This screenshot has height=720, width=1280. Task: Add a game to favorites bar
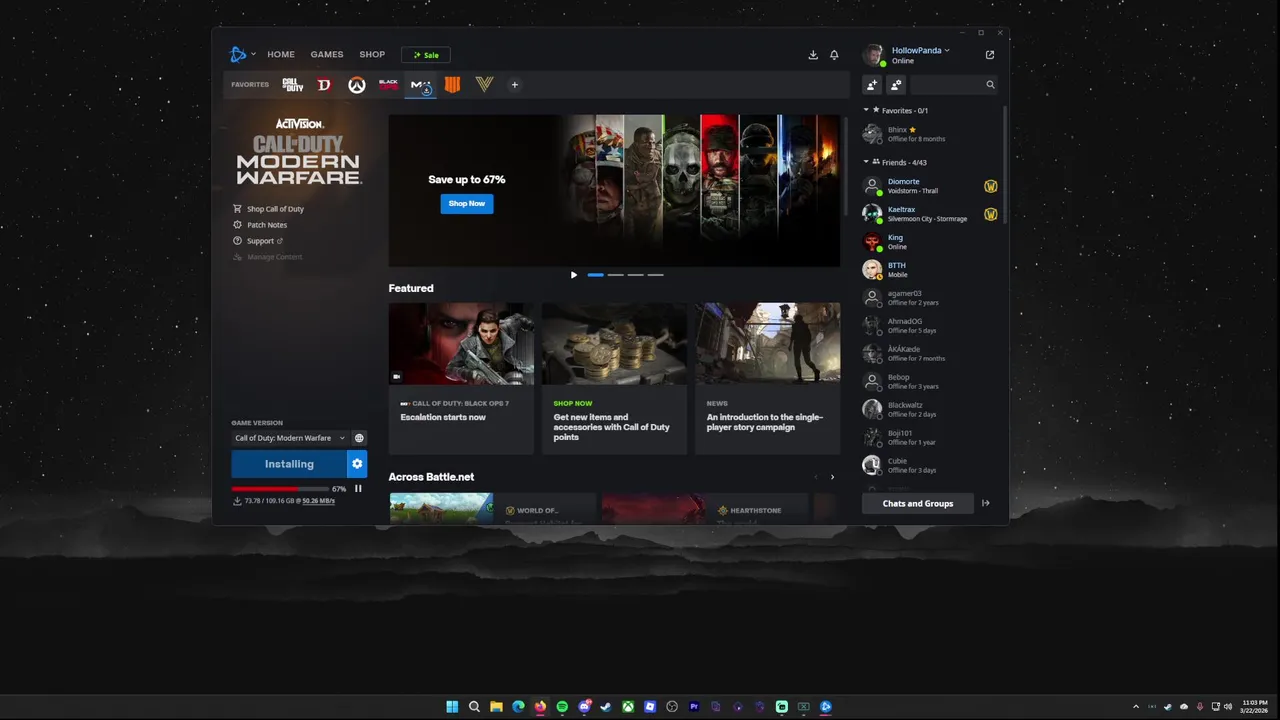515,85
